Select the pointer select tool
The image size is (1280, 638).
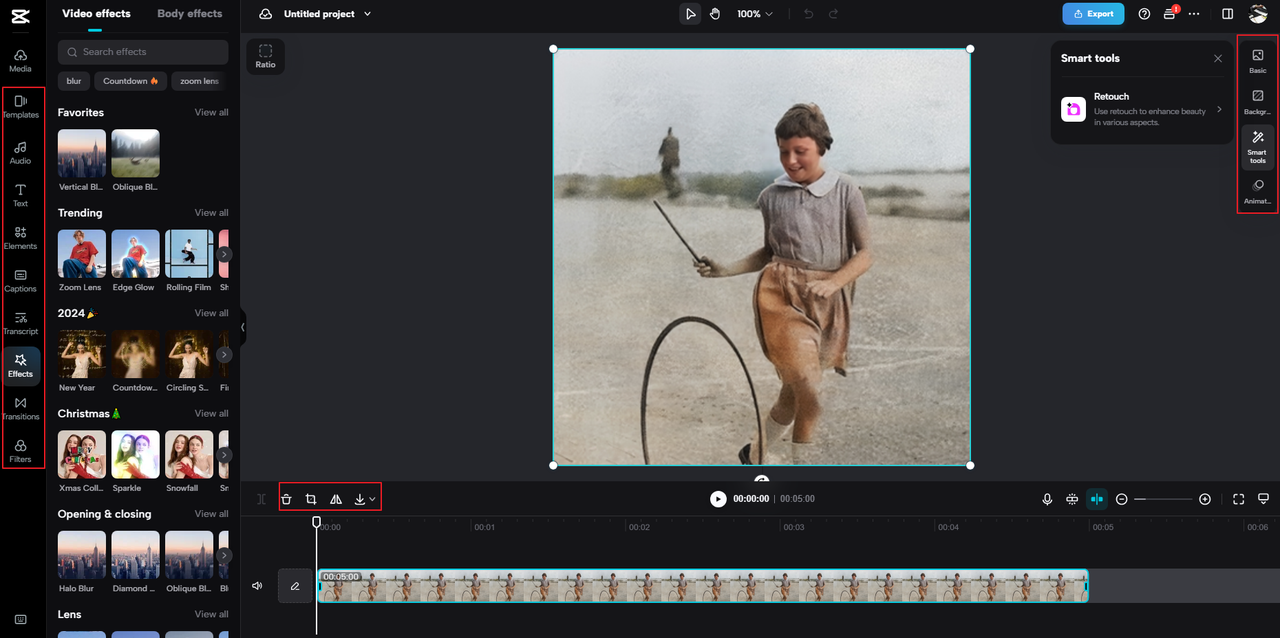click(x=690, y=14)
